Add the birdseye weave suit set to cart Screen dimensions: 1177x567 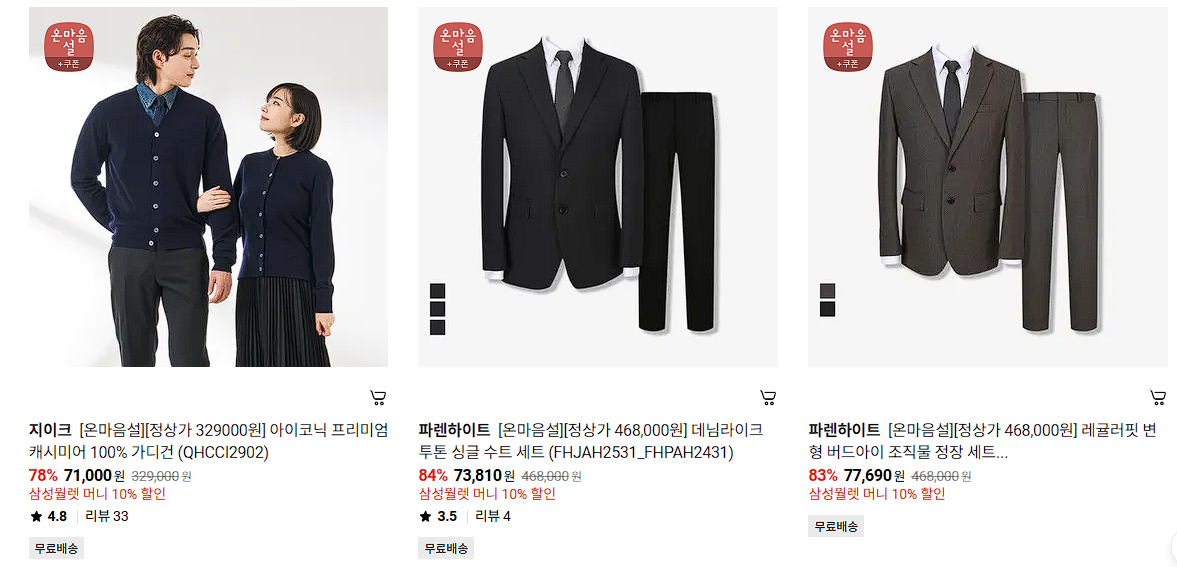[x=1158, y=397]
